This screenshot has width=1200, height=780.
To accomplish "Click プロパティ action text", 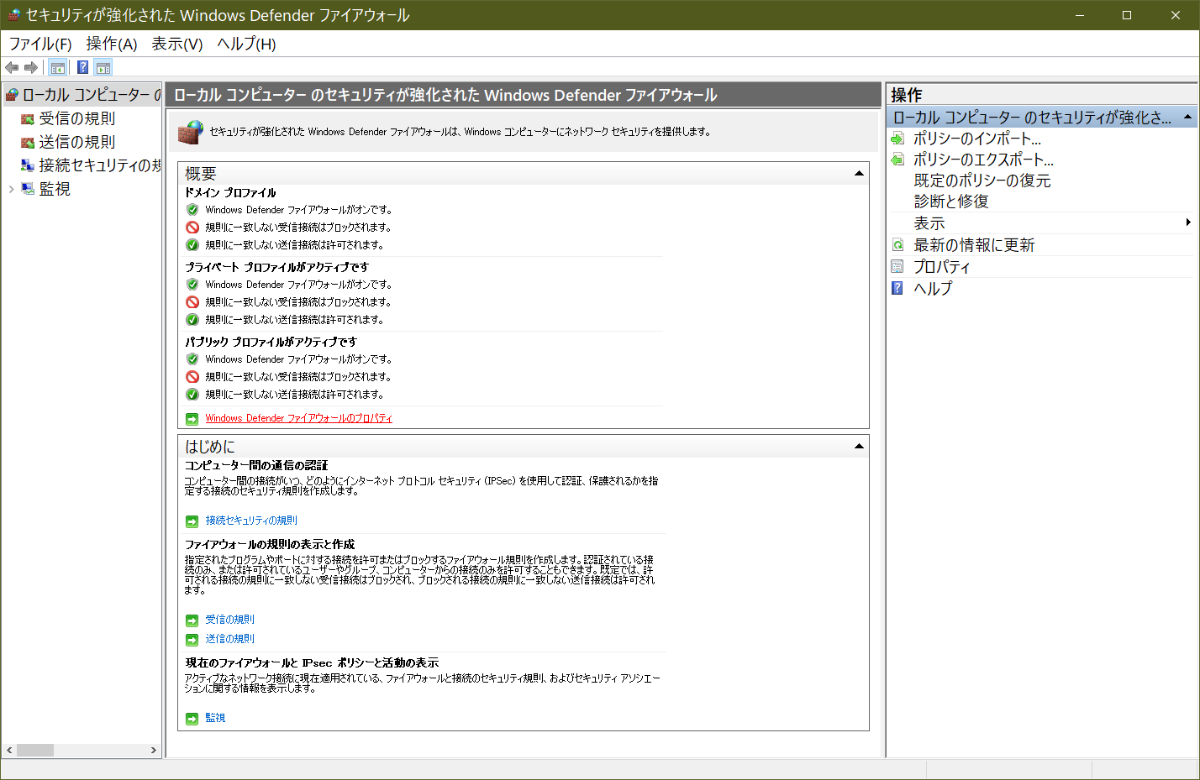I will [x=942, y=267].
